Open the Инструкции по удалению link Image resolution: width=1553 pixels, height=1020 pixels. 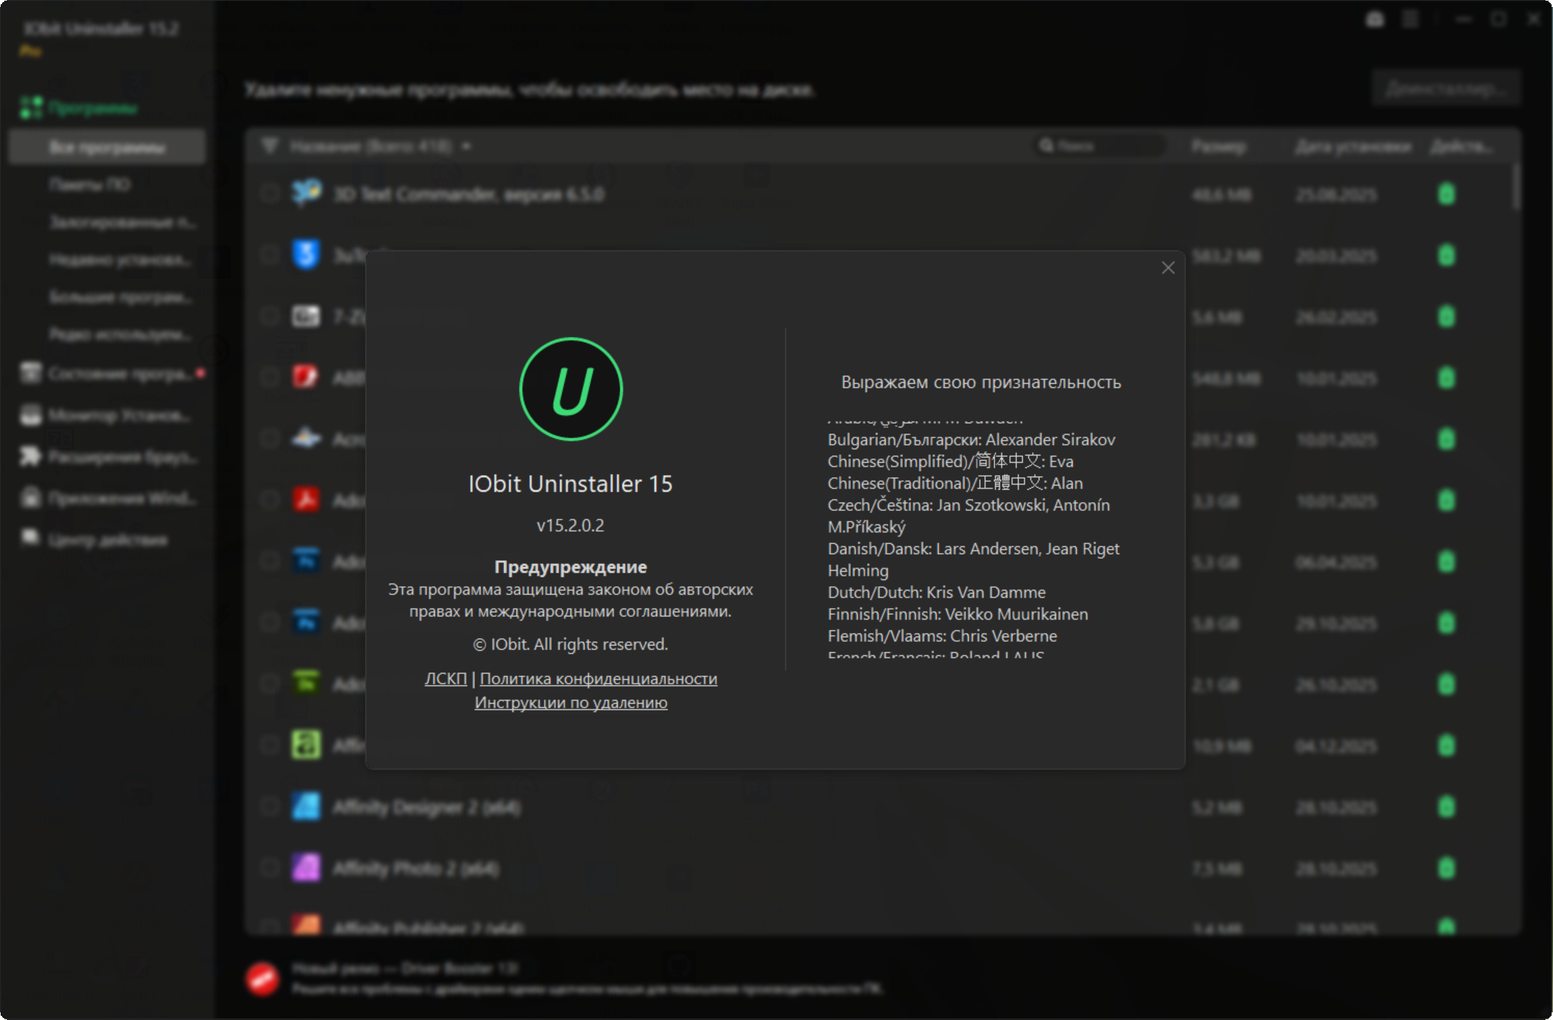click(x=571, y=702)
